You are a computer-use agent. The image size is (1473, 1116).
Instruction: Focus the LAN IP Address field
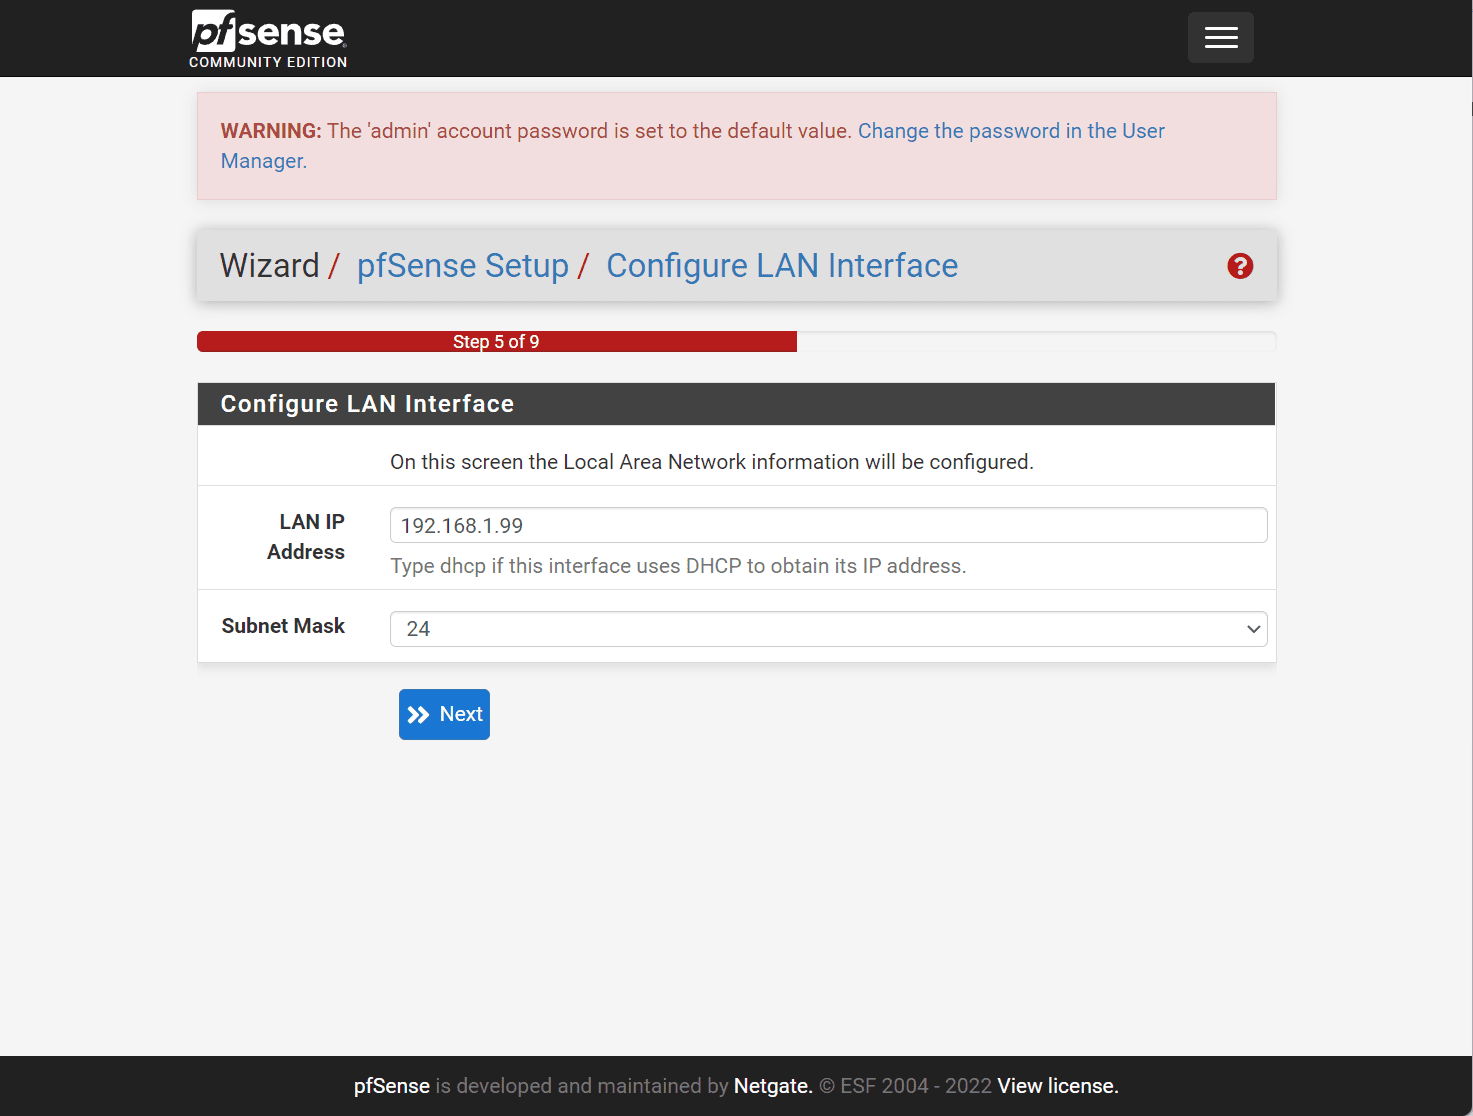point(828,525)
